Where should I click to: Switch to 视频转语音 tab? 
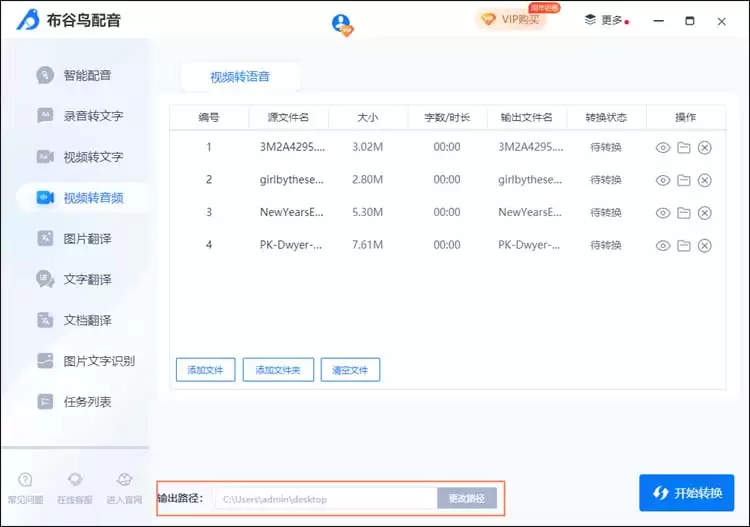240,77
